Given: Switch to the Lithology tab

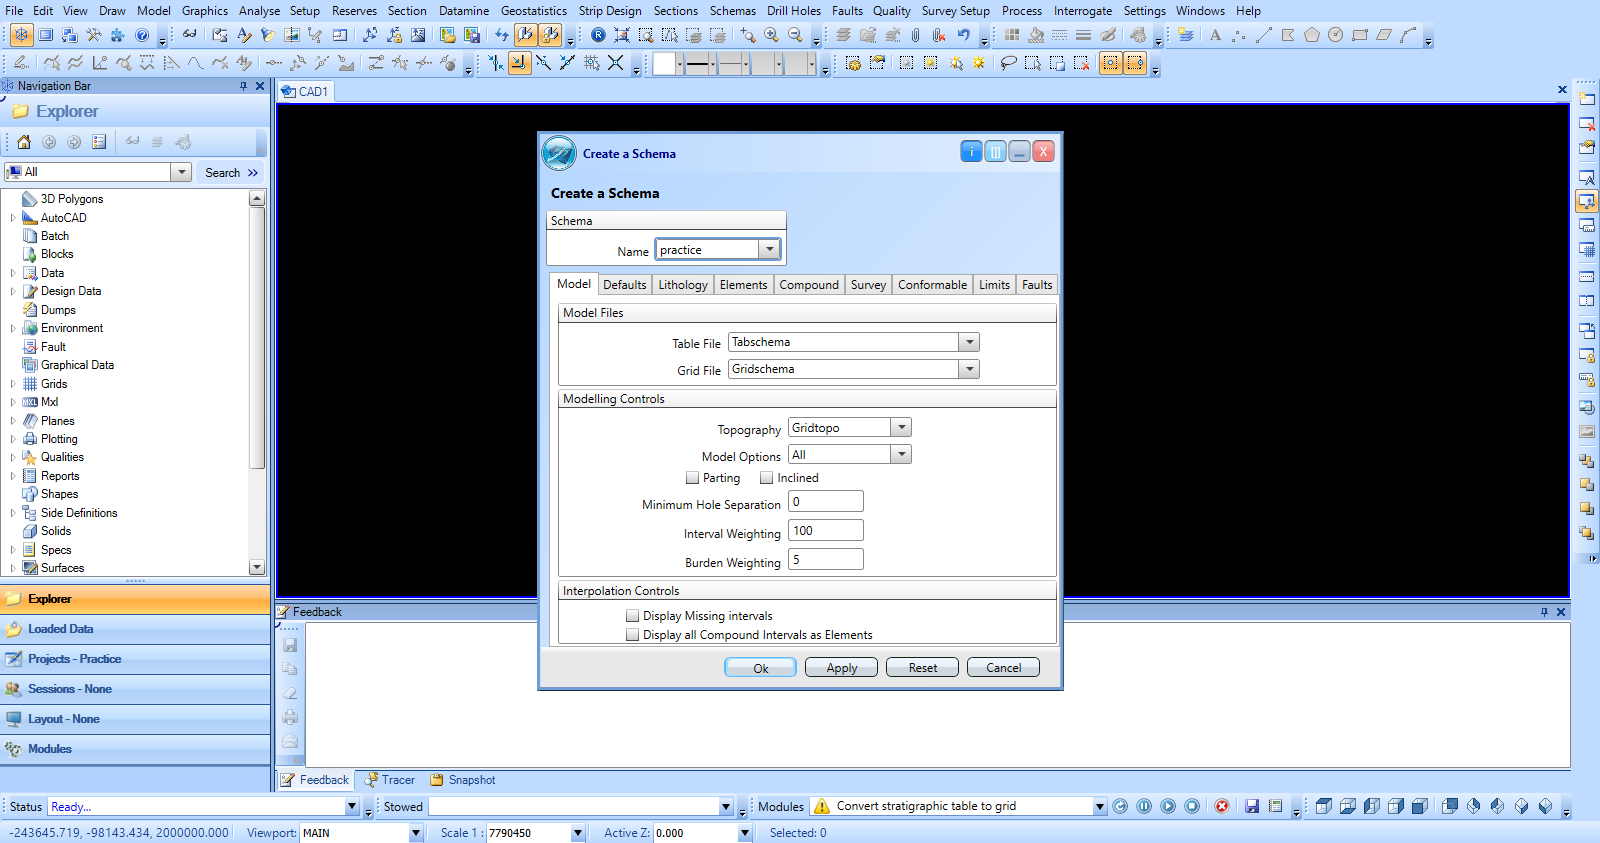Looking at the screenshot, I should 682,285.
